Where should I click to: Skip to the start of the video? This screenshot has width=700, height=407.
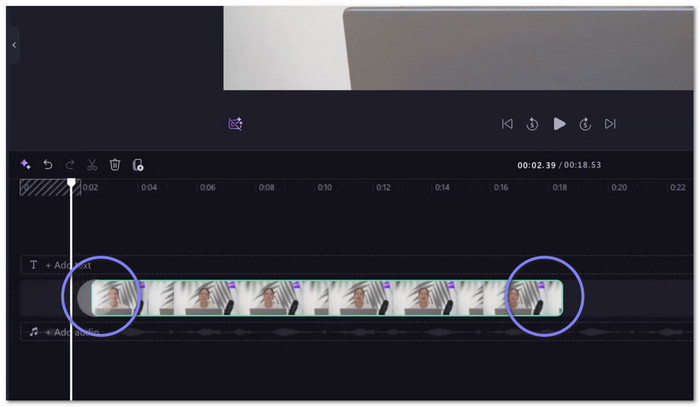pyautogui.click(x=507, y=124)
